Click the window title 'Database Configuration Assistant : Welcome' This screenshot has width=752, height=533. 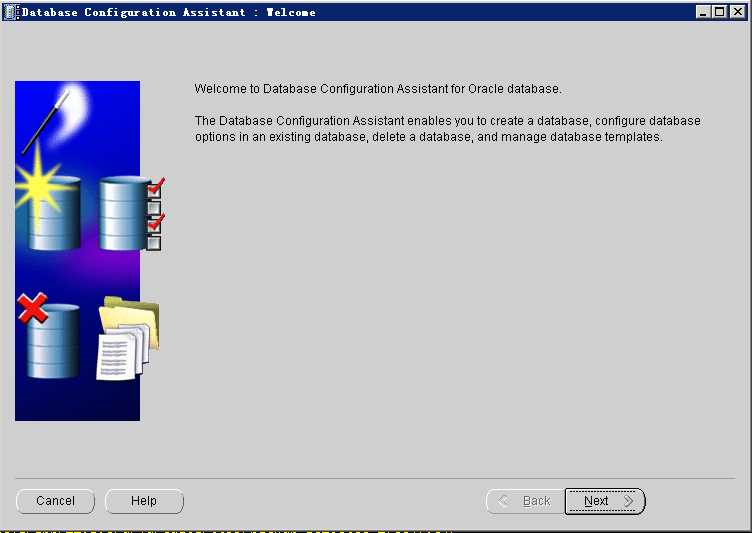pos(168,12)
